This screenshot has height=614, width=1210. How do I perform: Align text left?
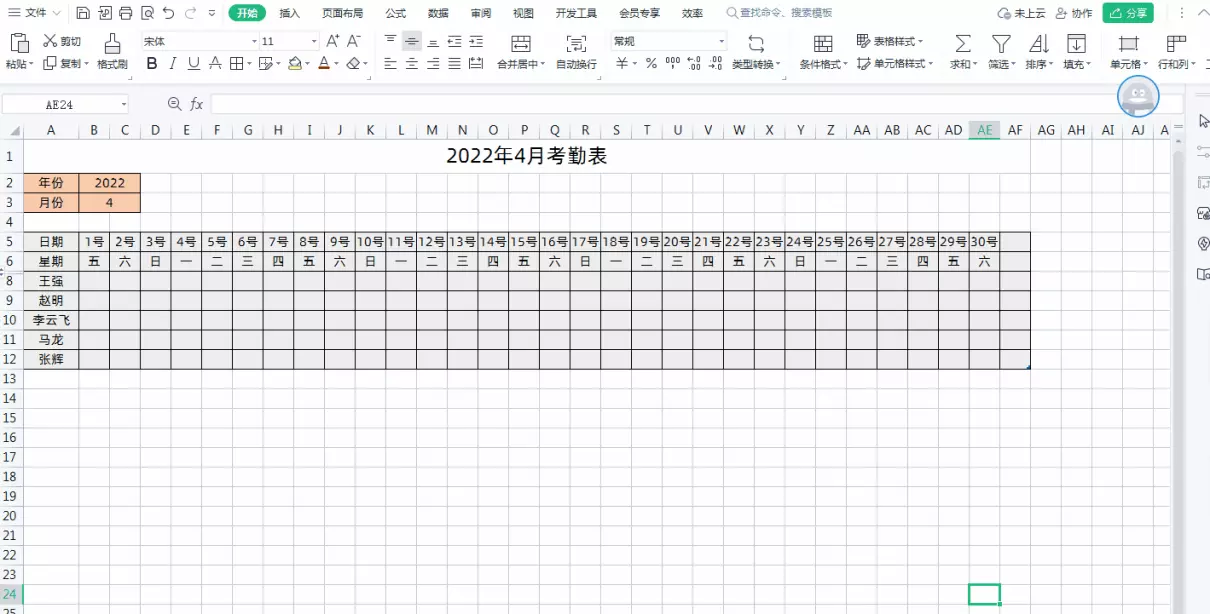(x=391, y=63)
